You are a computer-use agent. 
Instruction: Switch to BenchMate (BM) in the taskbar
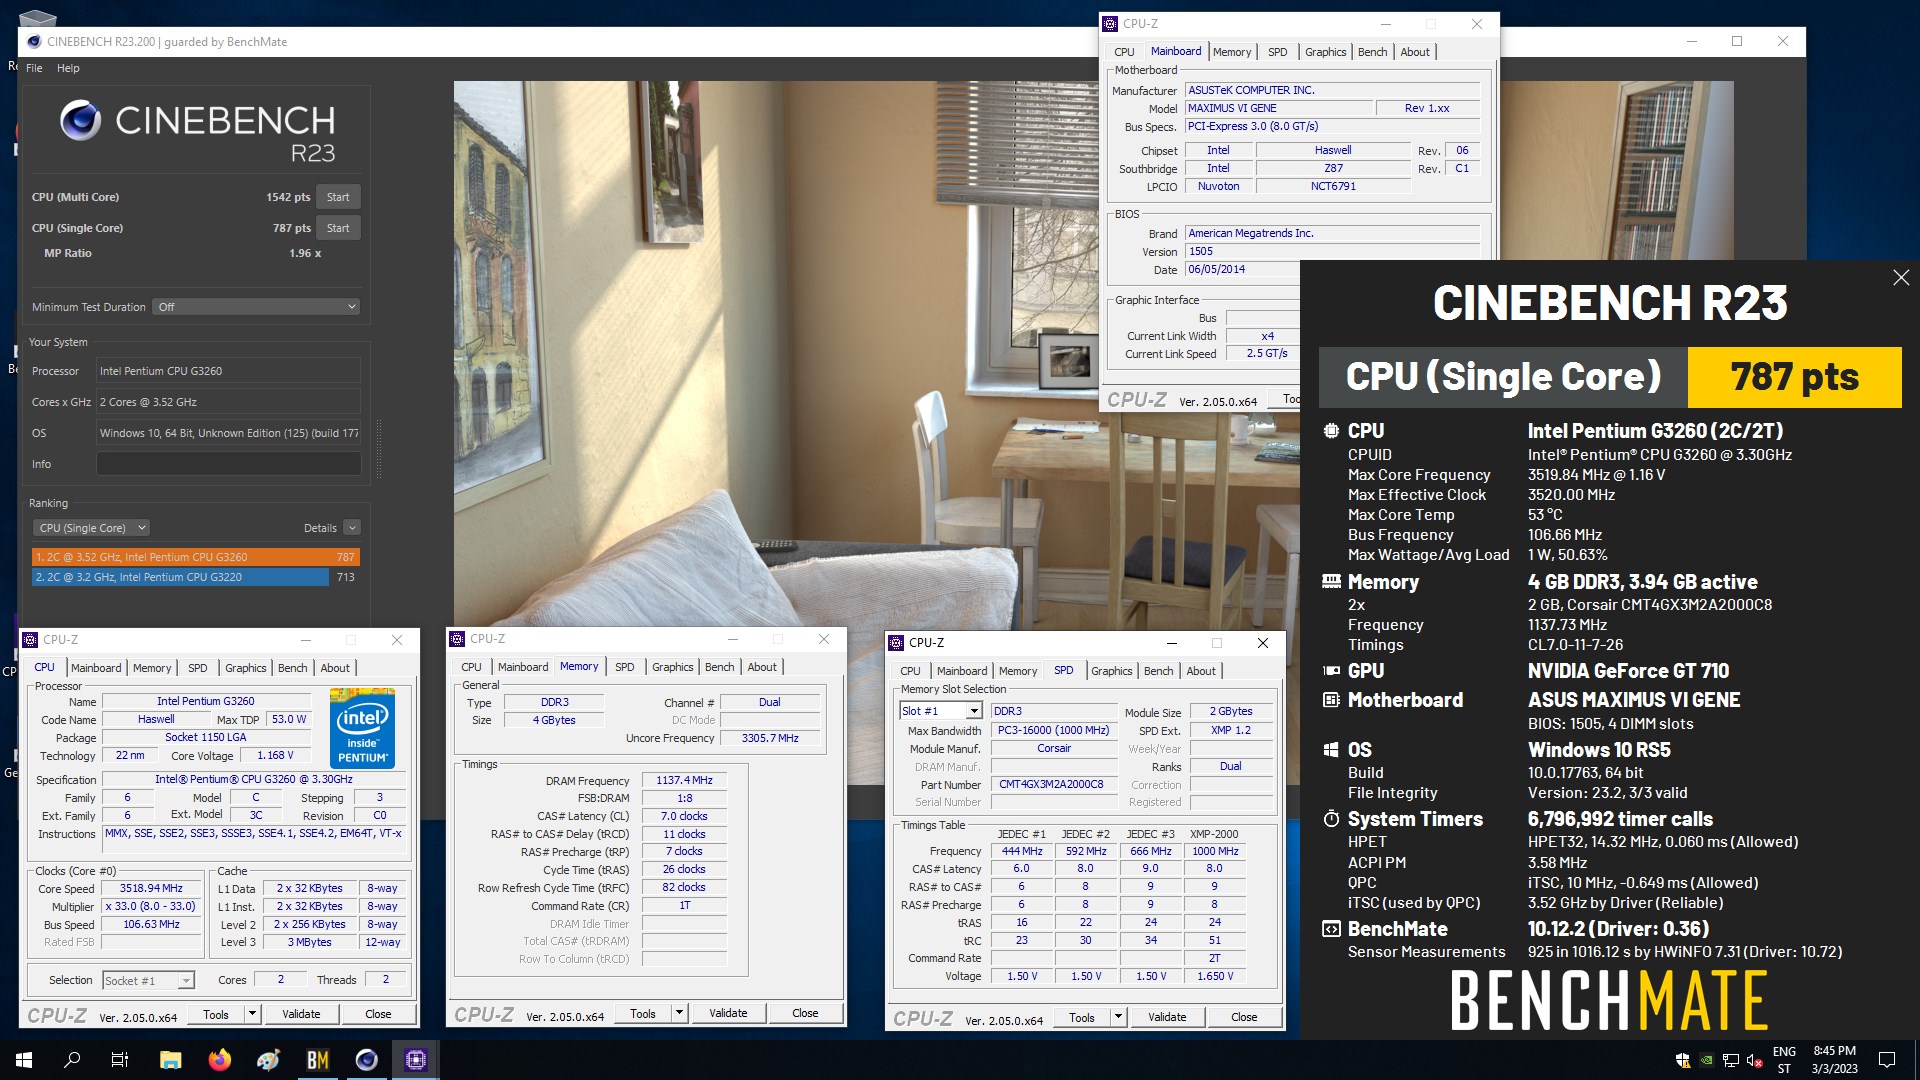(317, 1060)
